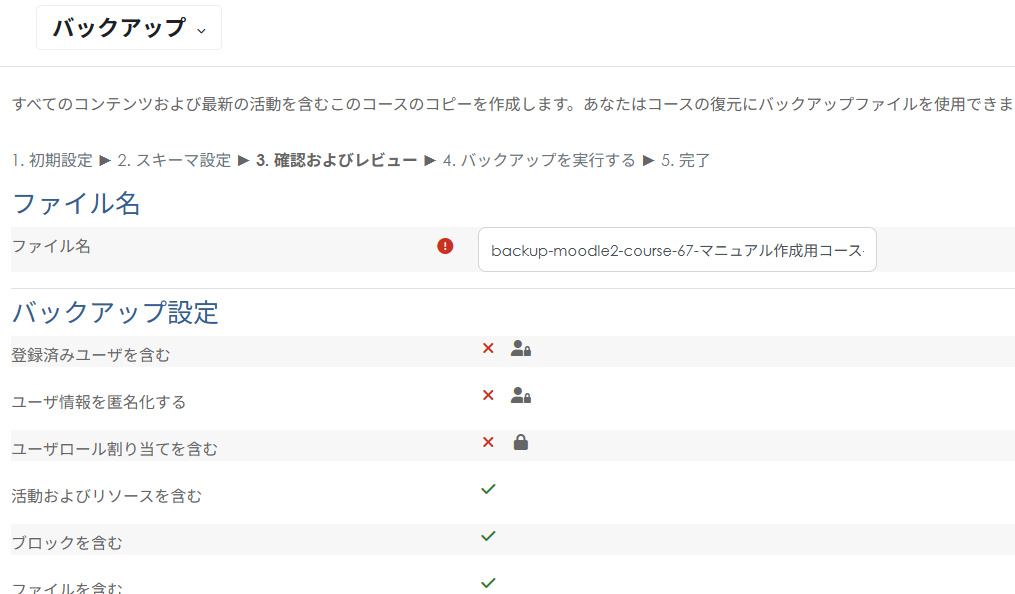Click green checkmark for ブロックを含む
Screen dimensions: 1015x594
pos(488,536)
